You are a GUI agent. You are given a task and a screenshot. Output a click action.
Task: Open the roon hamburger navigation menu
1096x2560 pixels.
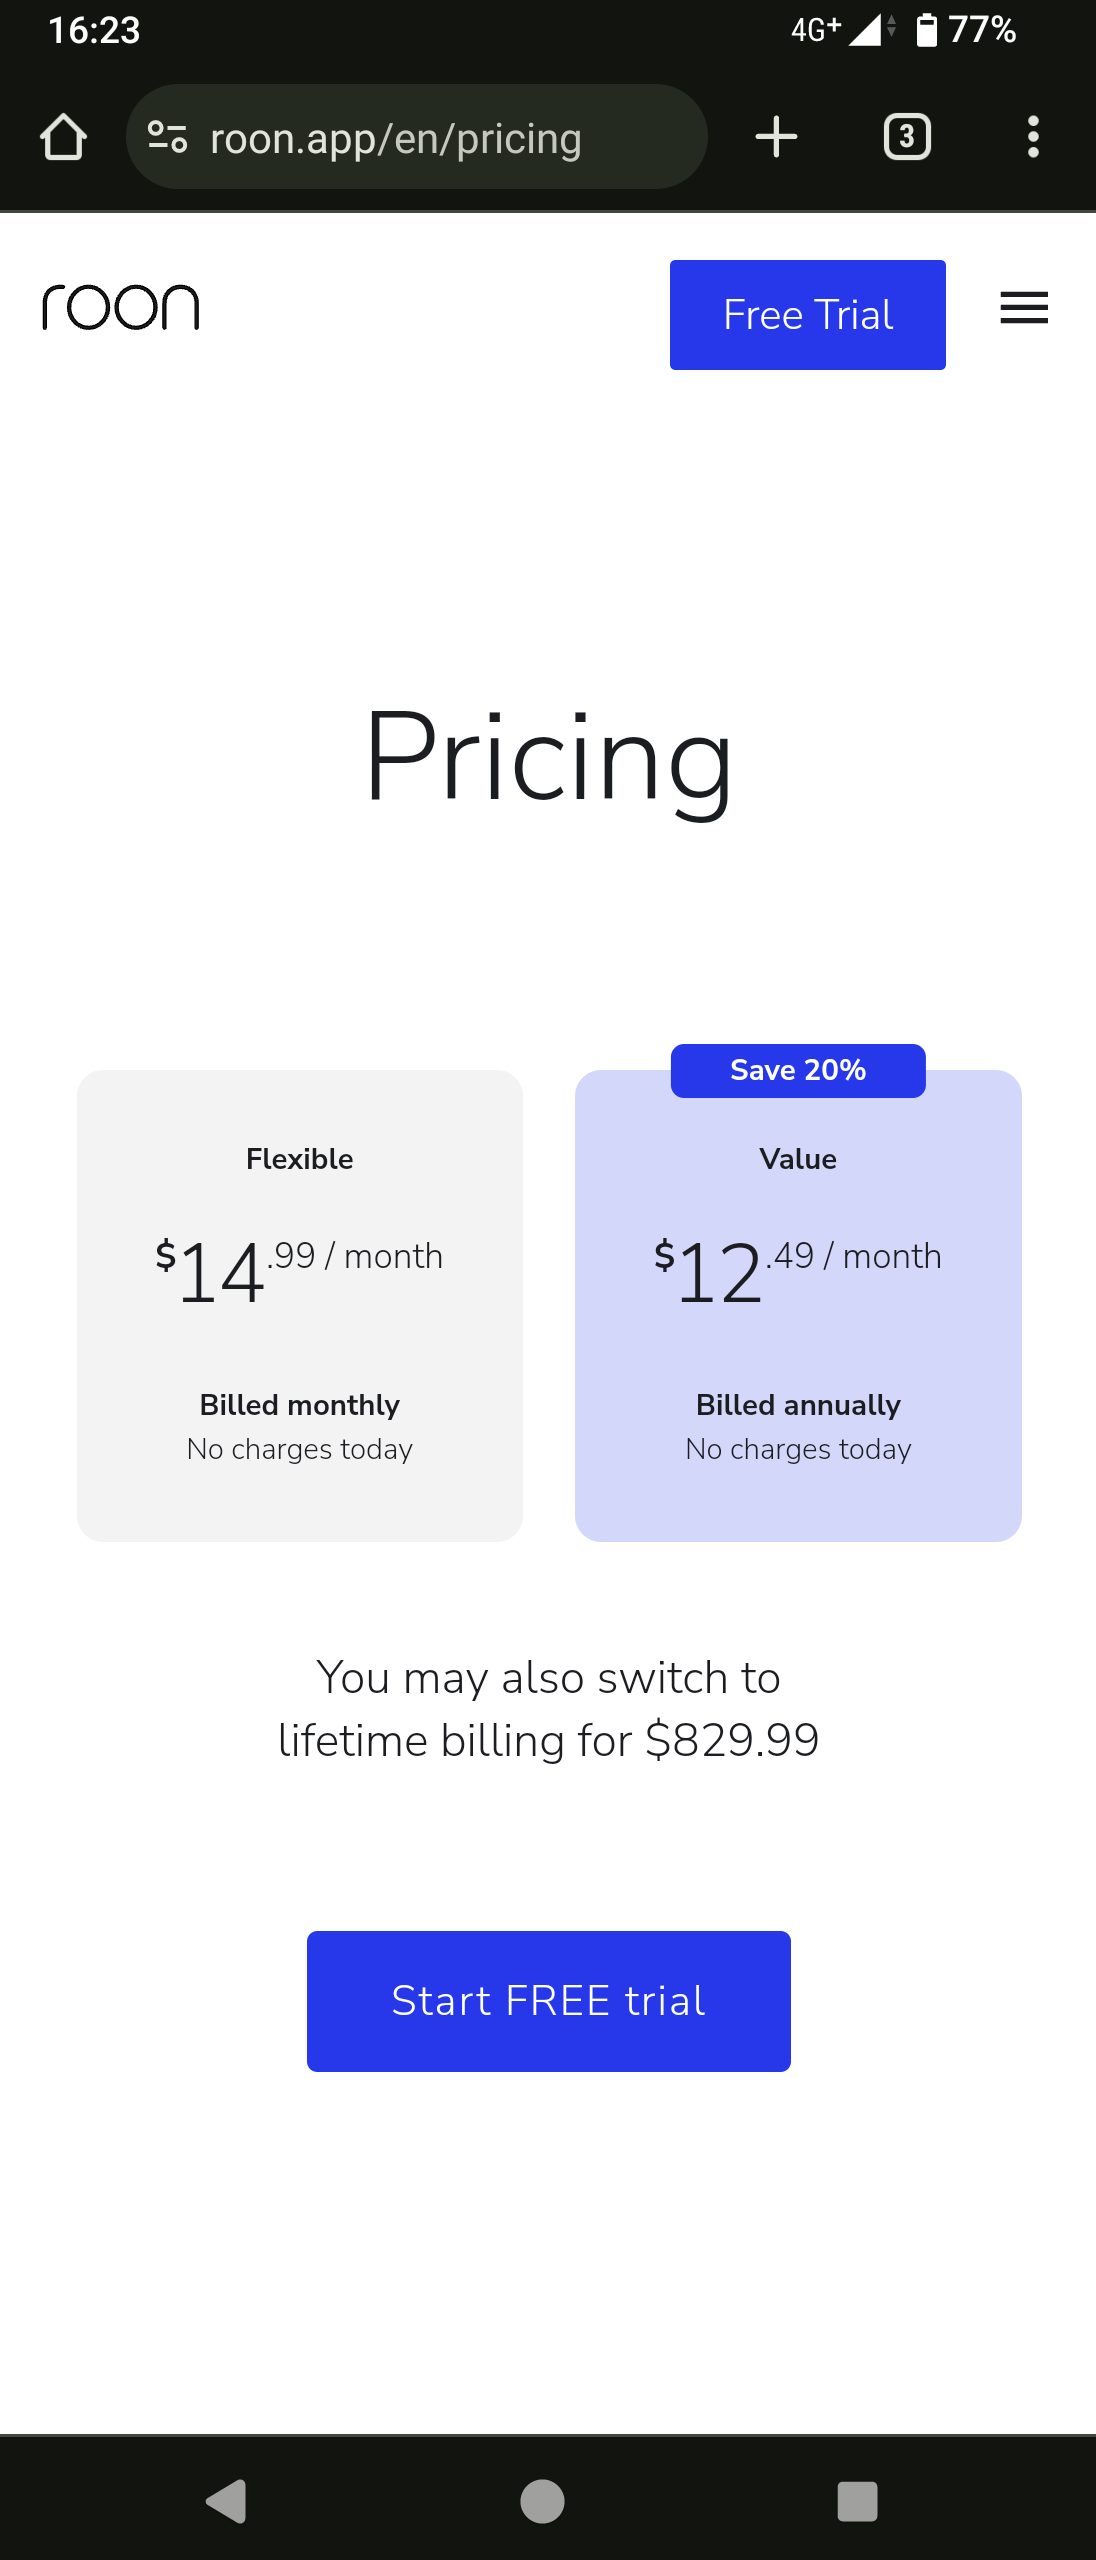point(1024,308)
